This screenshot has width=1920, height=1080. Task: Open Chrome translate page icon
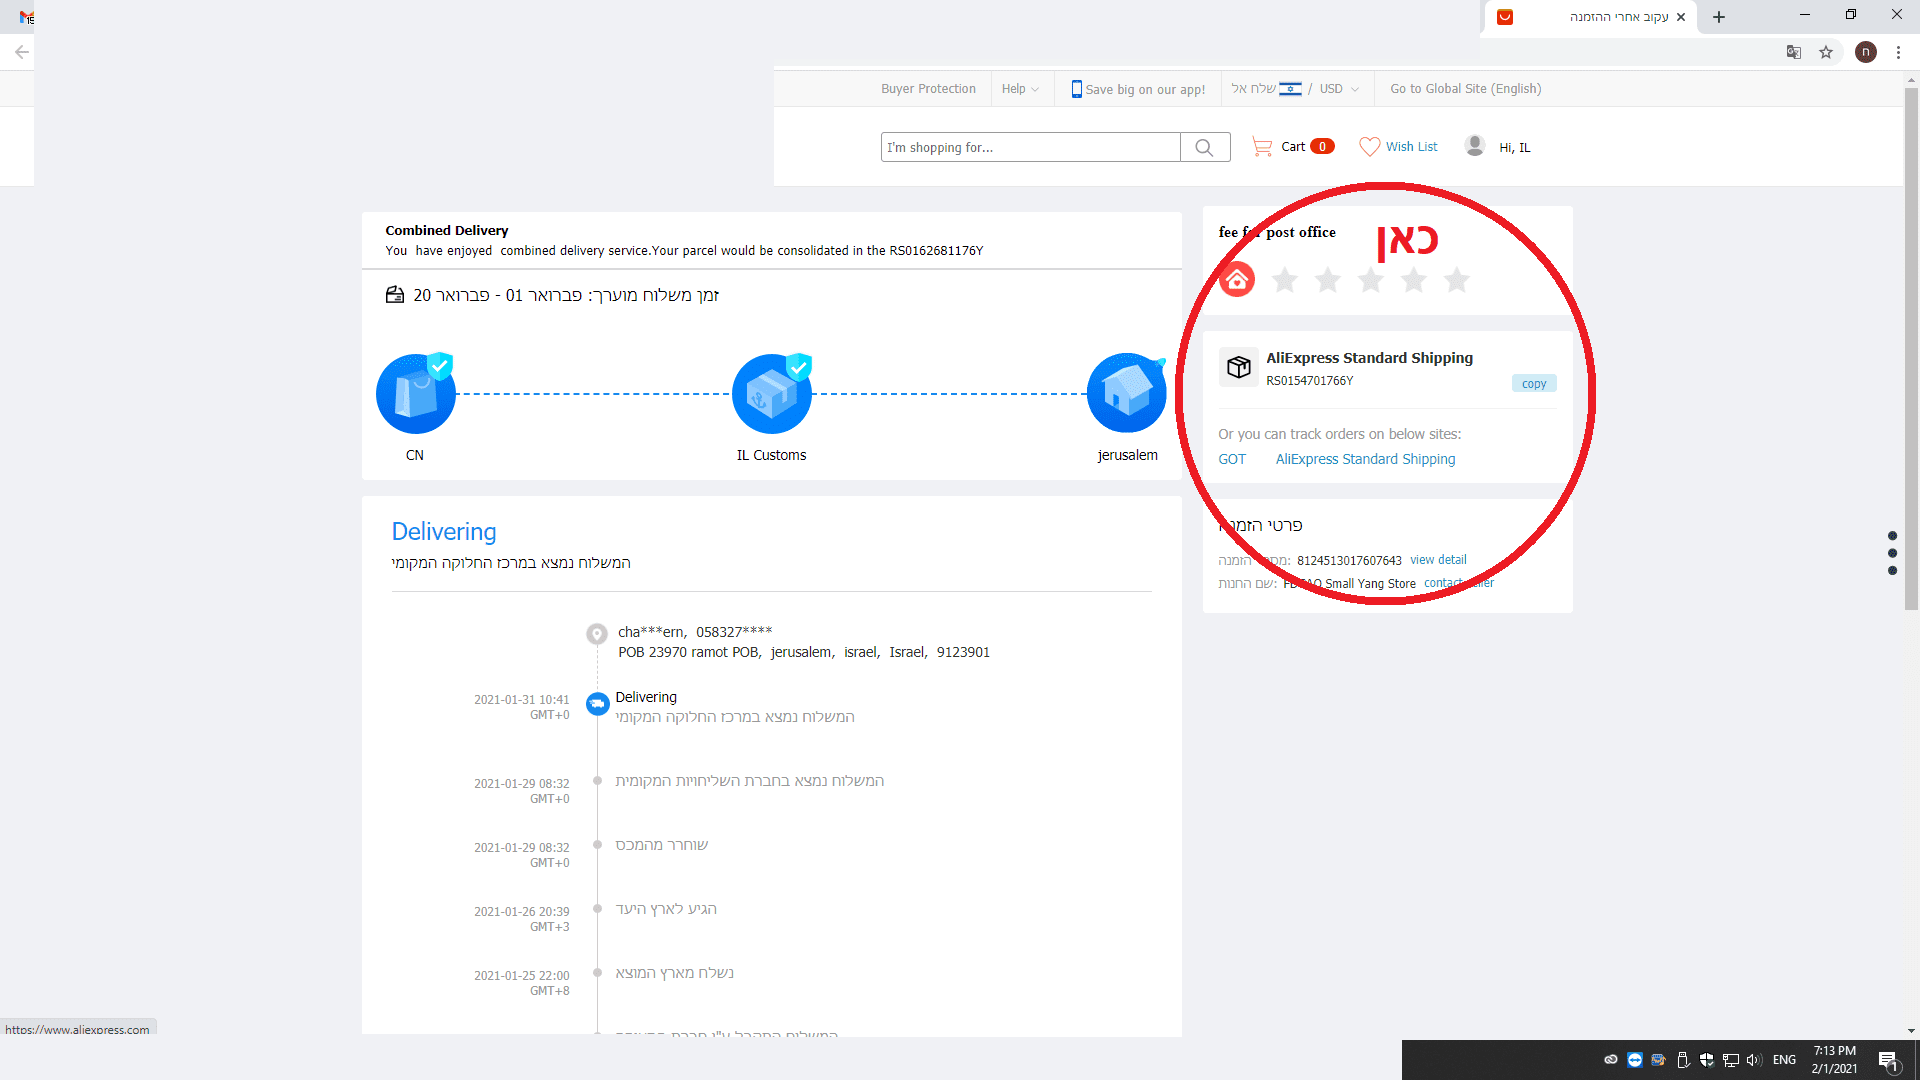click(1794, 52)
